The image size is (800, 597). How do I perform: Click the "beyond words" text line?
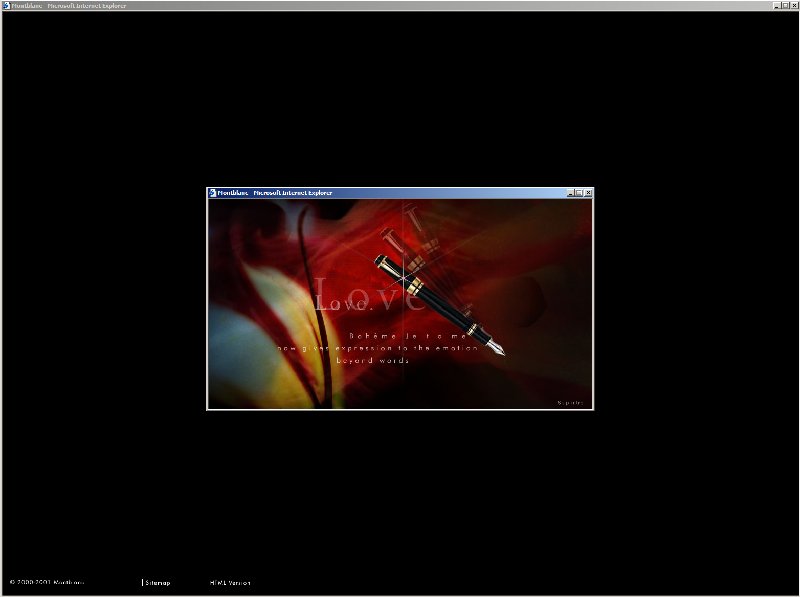[372, 360]
